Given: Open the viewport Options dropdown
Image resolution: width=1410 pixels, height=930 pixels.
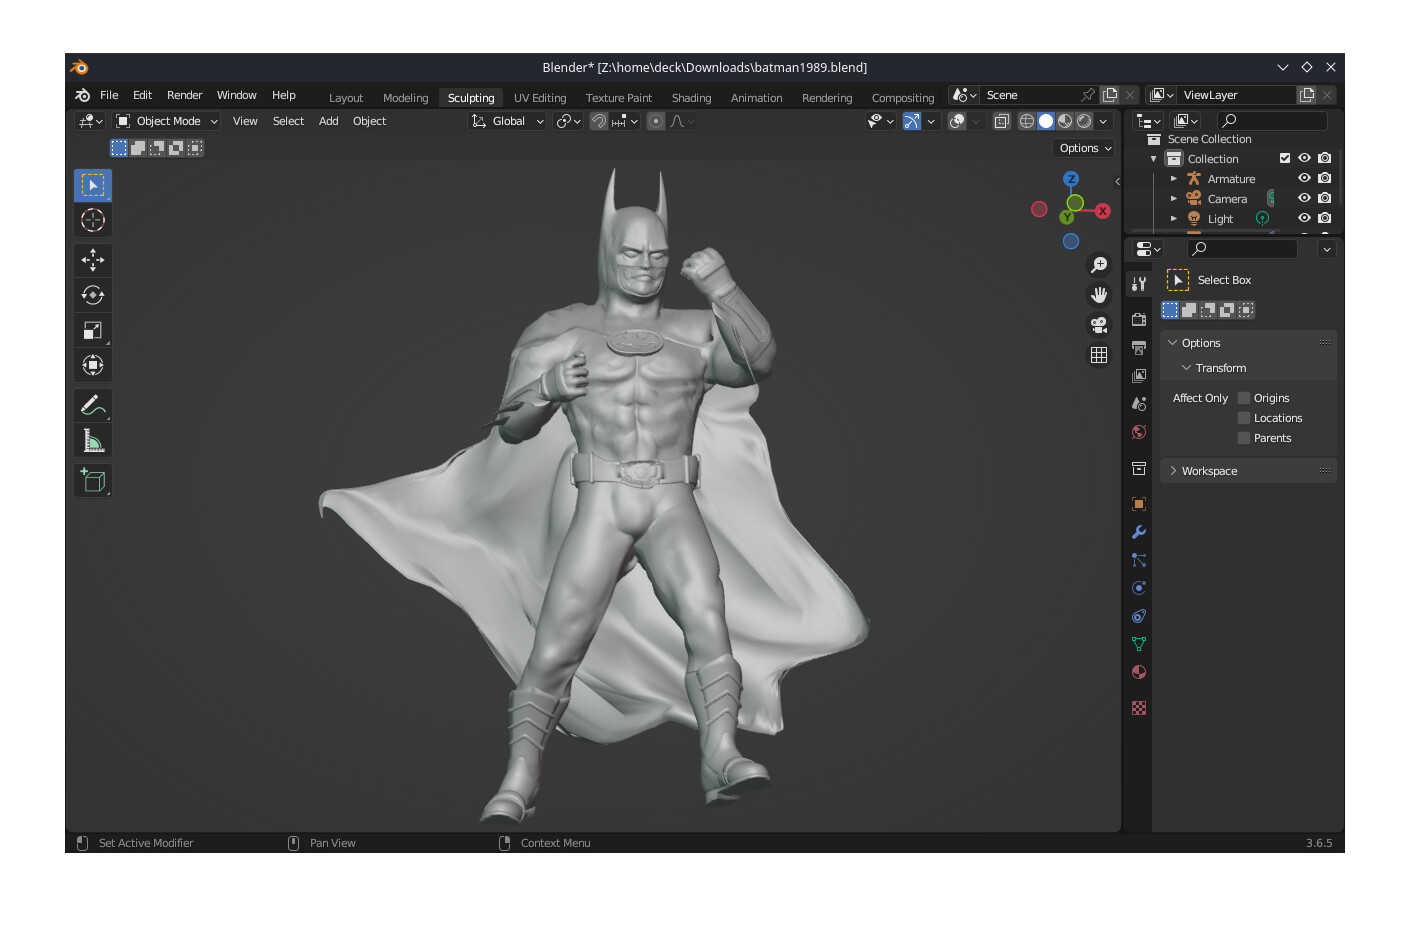Looking at the screenshot, I should pyautogui.click(x=1085, y=148).
